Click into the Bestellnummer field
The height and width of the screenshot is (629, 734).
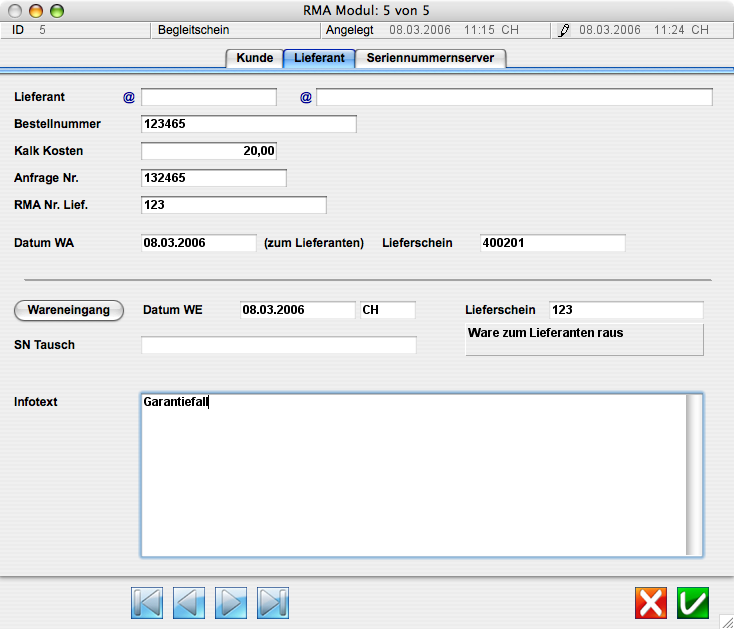[x=248, y=124]
